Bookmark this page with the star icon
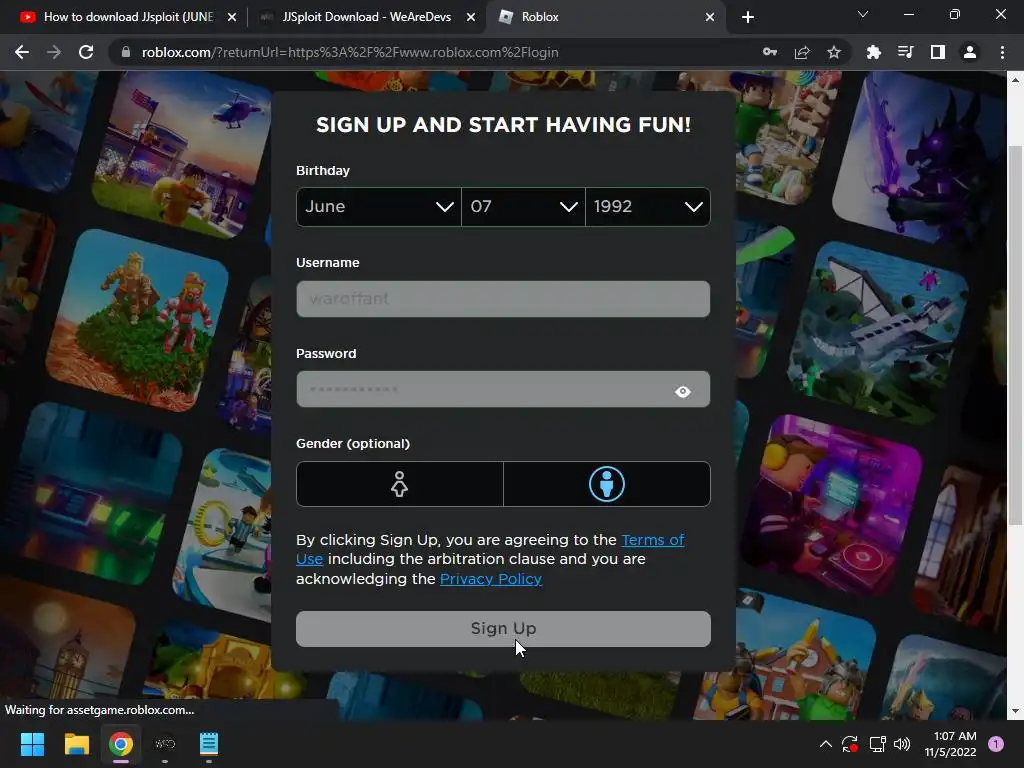The width and height of the screenshot is (1024, 768). pos(834,52)
